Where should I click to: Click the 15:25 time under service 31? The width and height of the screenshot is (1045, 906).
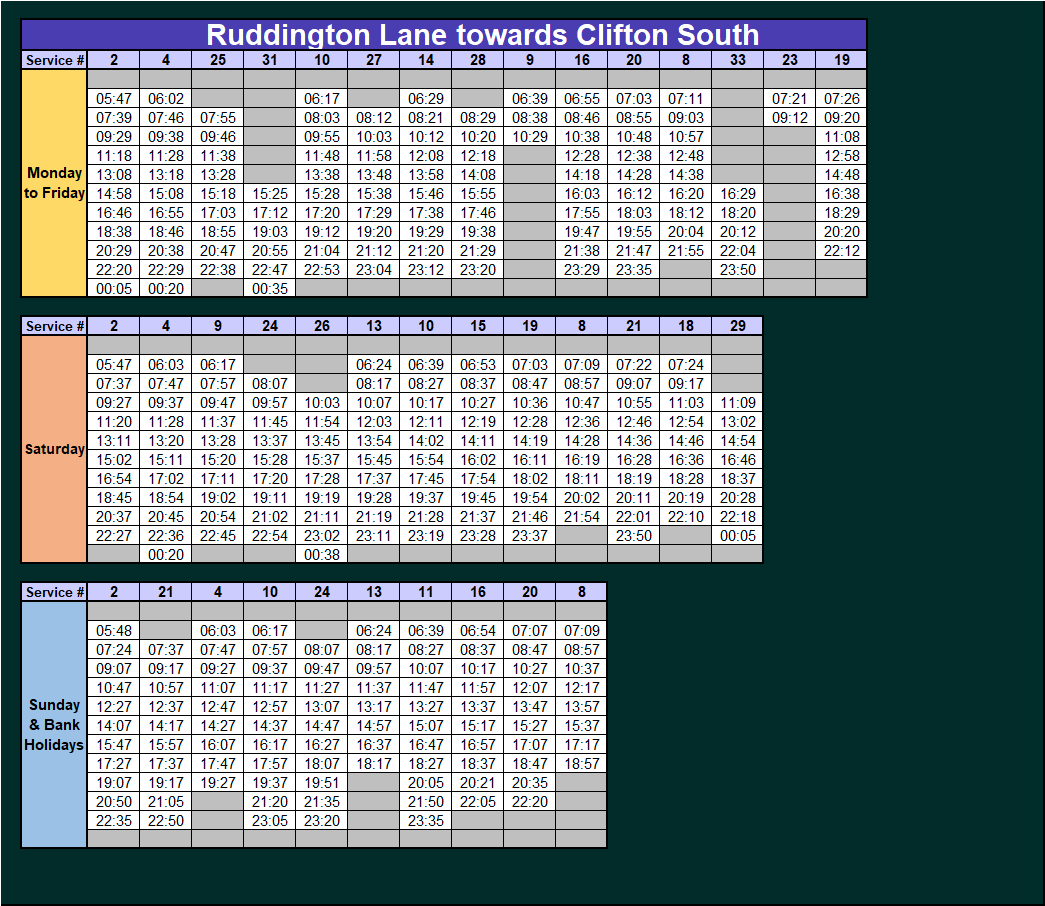270,194
